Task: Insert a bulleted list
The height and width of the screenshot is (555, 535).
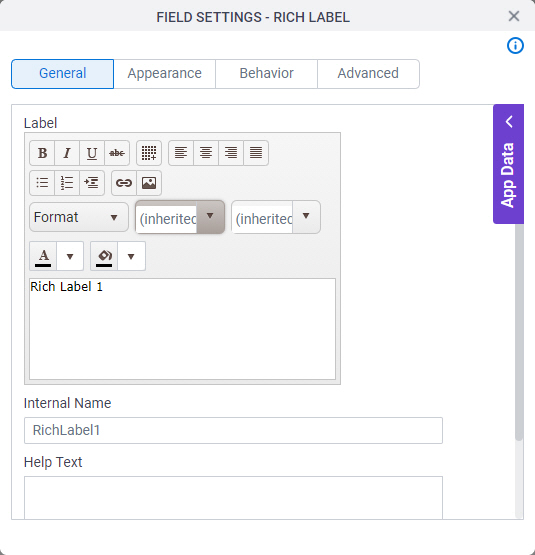Action: [x=42, y=183]
